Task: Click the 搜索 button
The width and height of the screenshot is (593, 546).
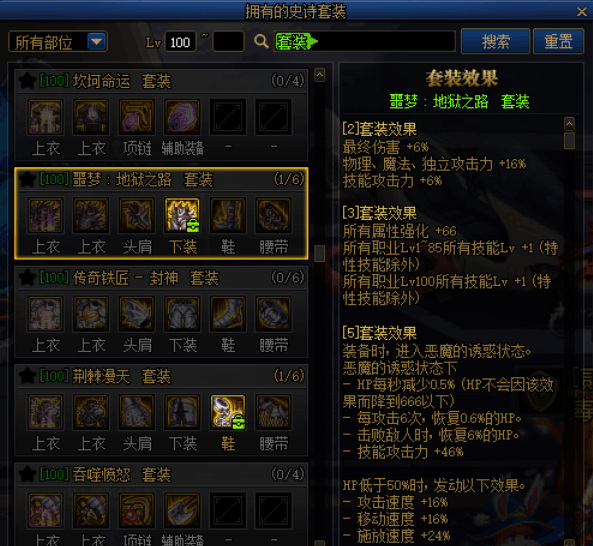Action: (495, 41)
